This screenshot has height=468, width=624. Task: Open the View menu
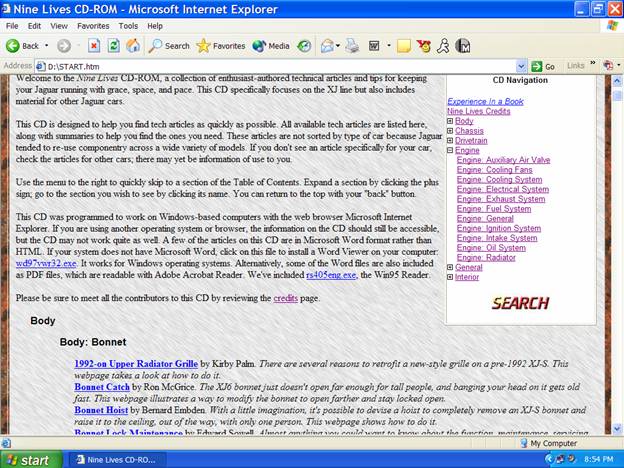[x=59, y=26]
